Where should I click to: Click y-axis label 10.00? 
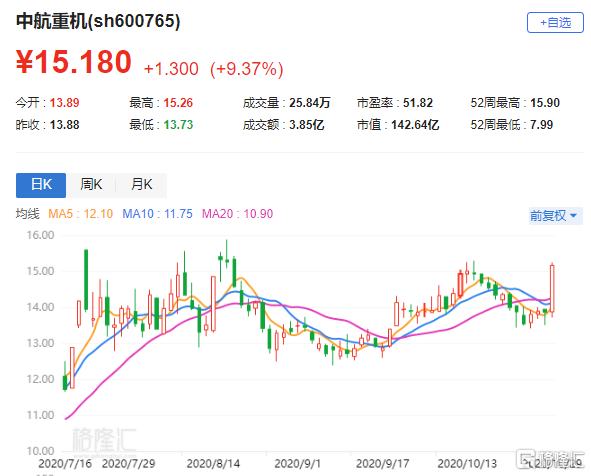point(40,451)
